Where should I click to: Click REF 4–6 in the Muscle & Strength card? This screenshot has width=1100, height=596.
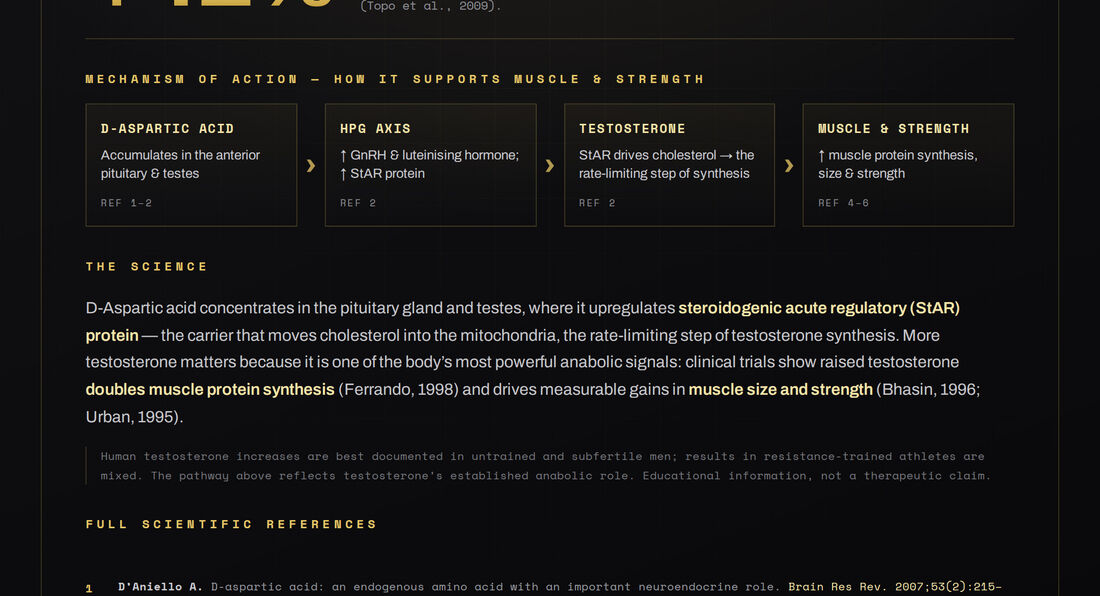[x=843, y=203]
